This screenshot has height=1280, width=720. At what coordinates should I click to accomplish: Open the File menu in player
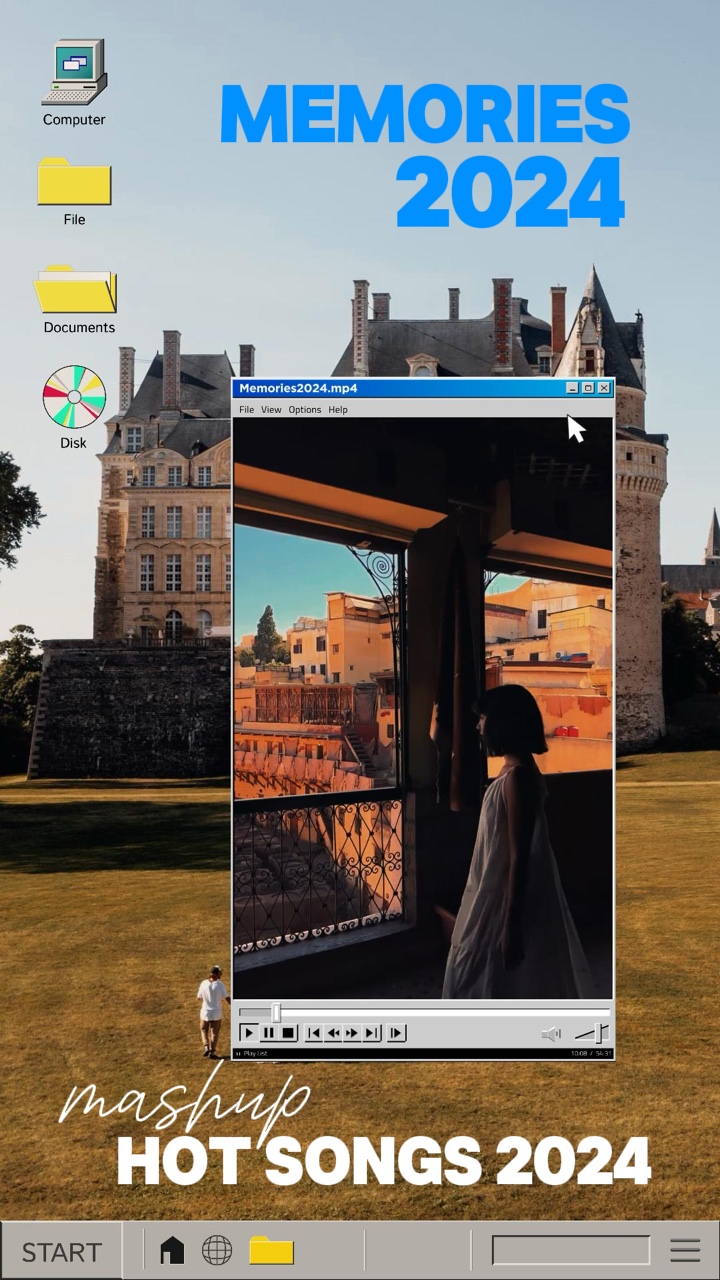(x=246, y=410)
